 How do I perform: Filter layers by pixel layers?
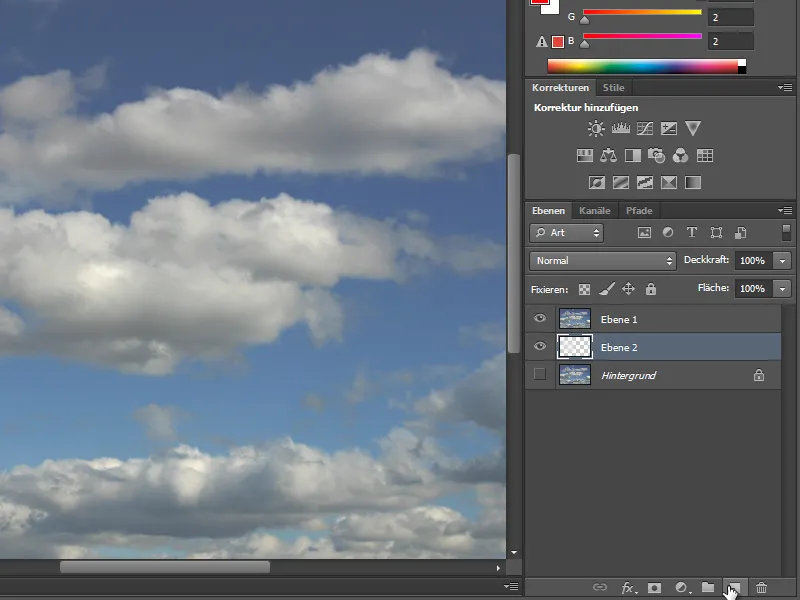tap(644, 233)
